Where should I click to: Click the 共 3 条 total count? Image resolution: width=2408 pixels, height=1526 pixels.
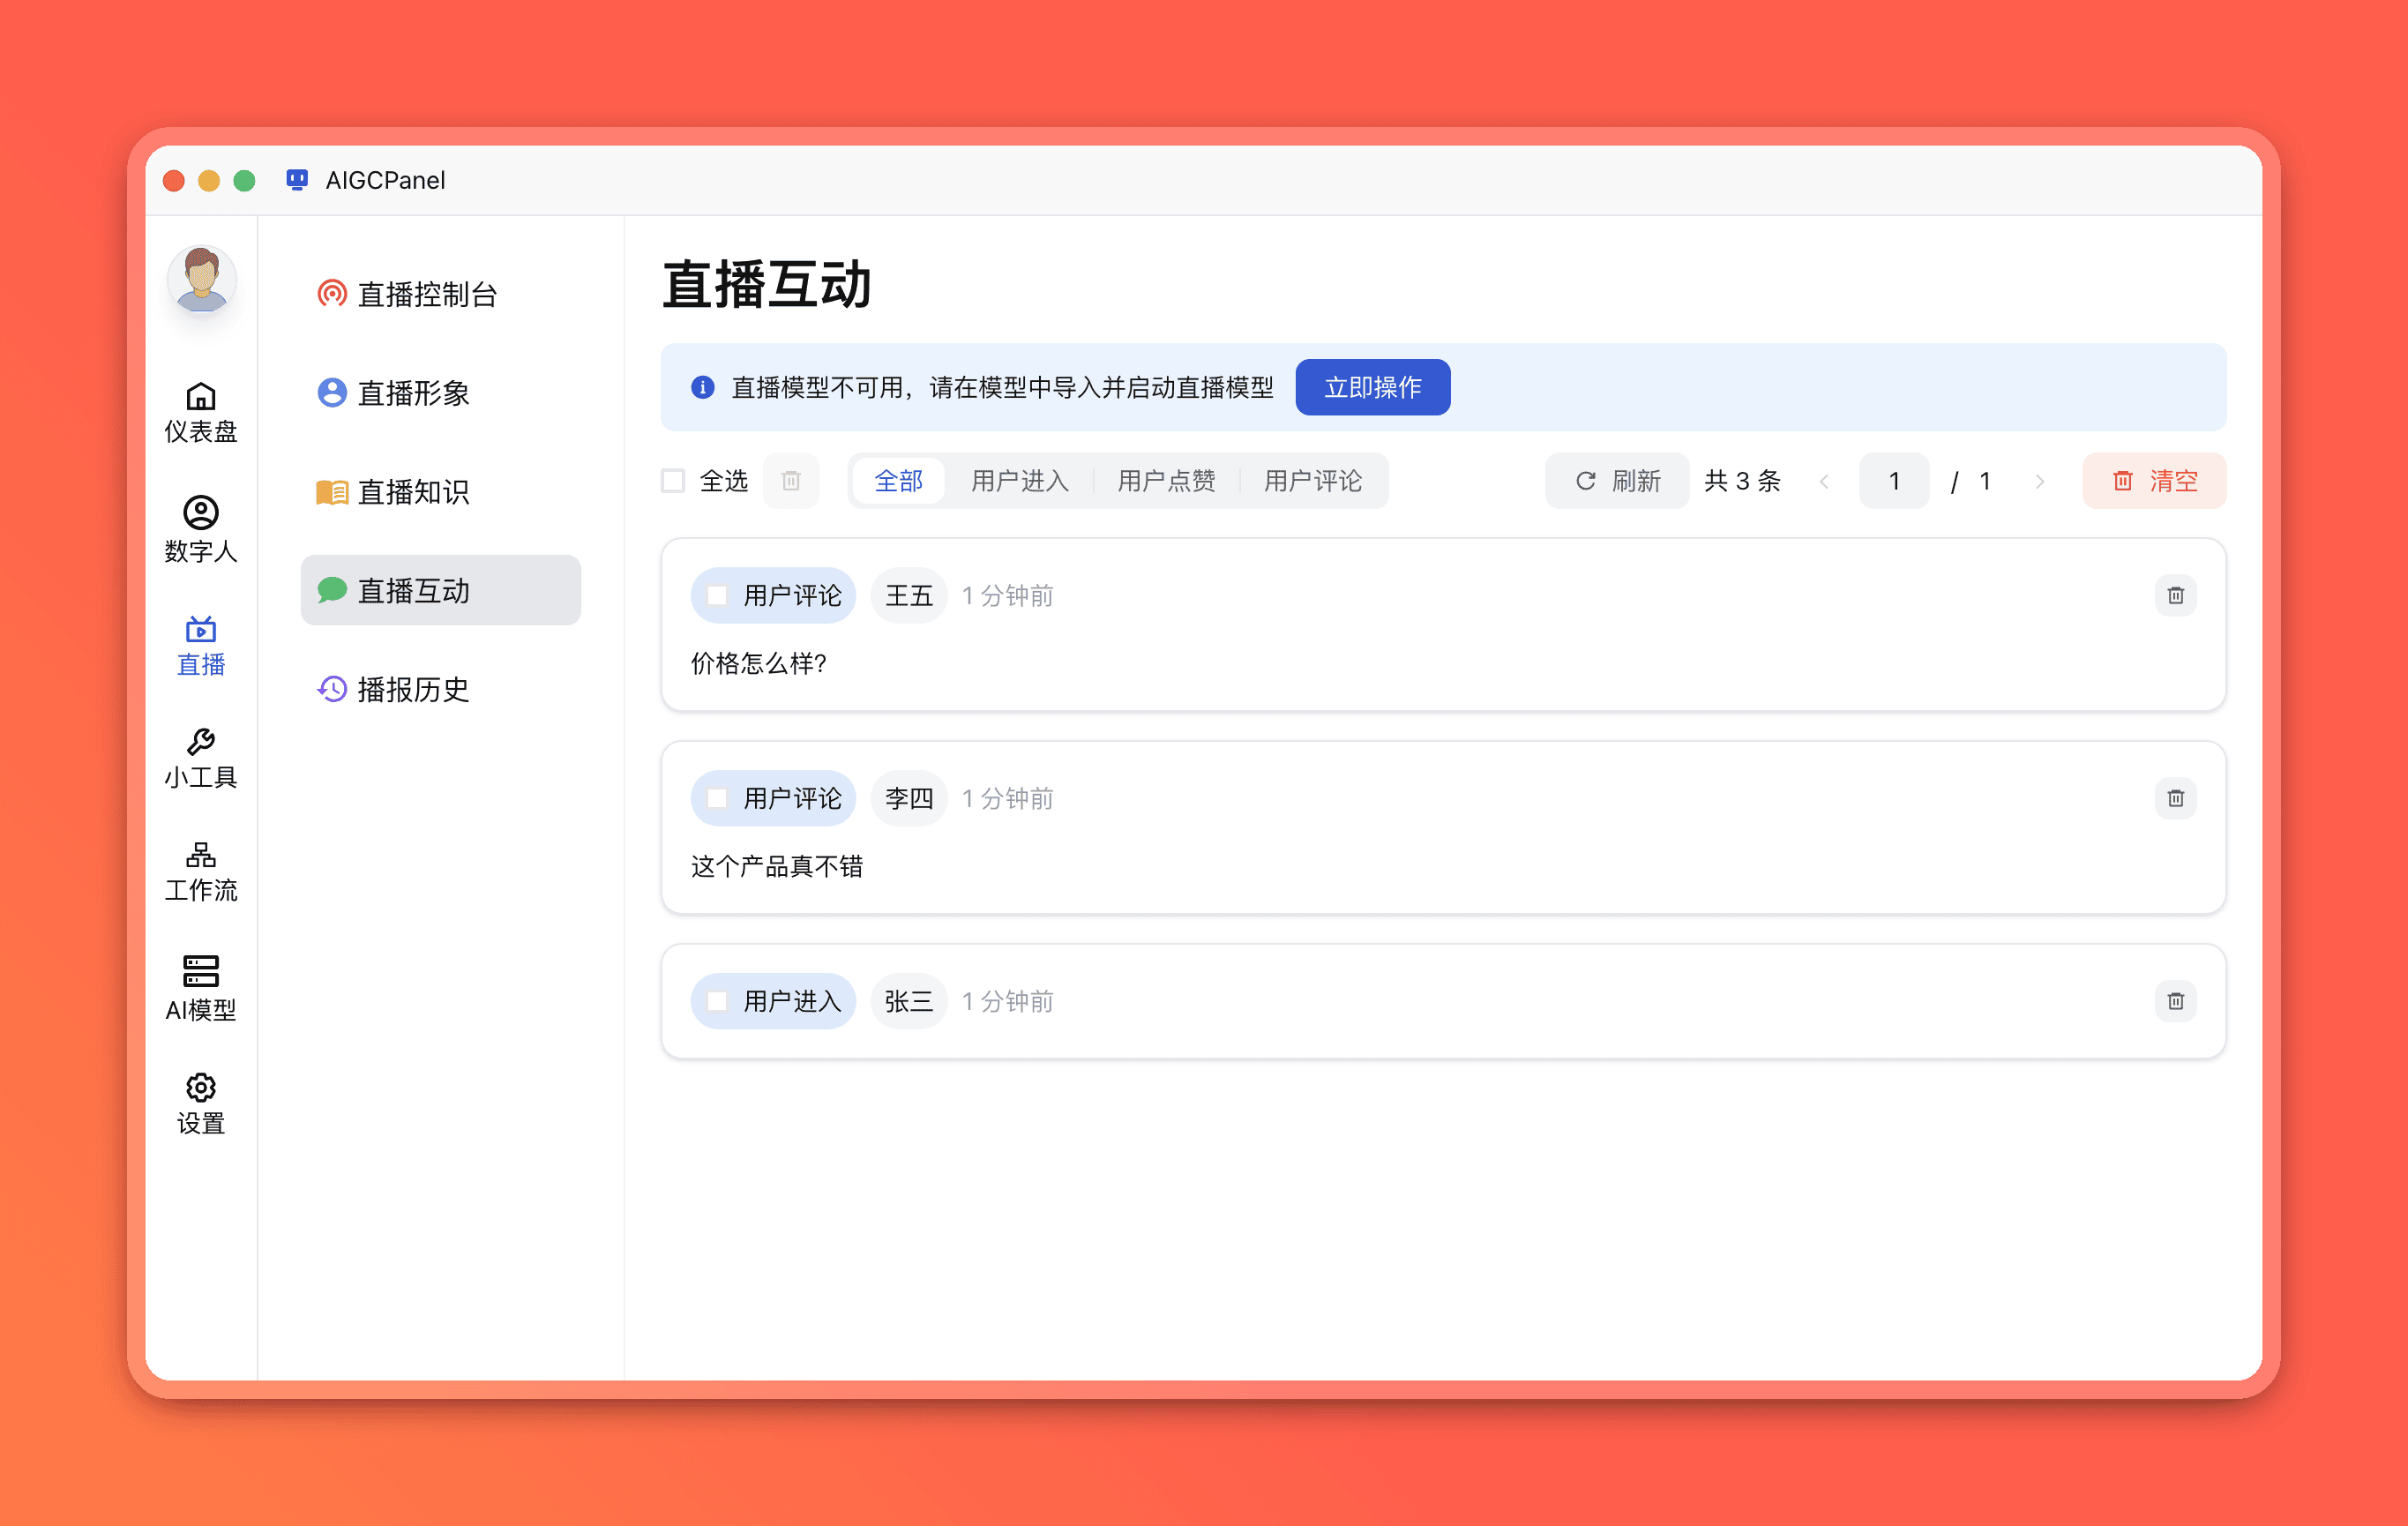[1743, 481]
